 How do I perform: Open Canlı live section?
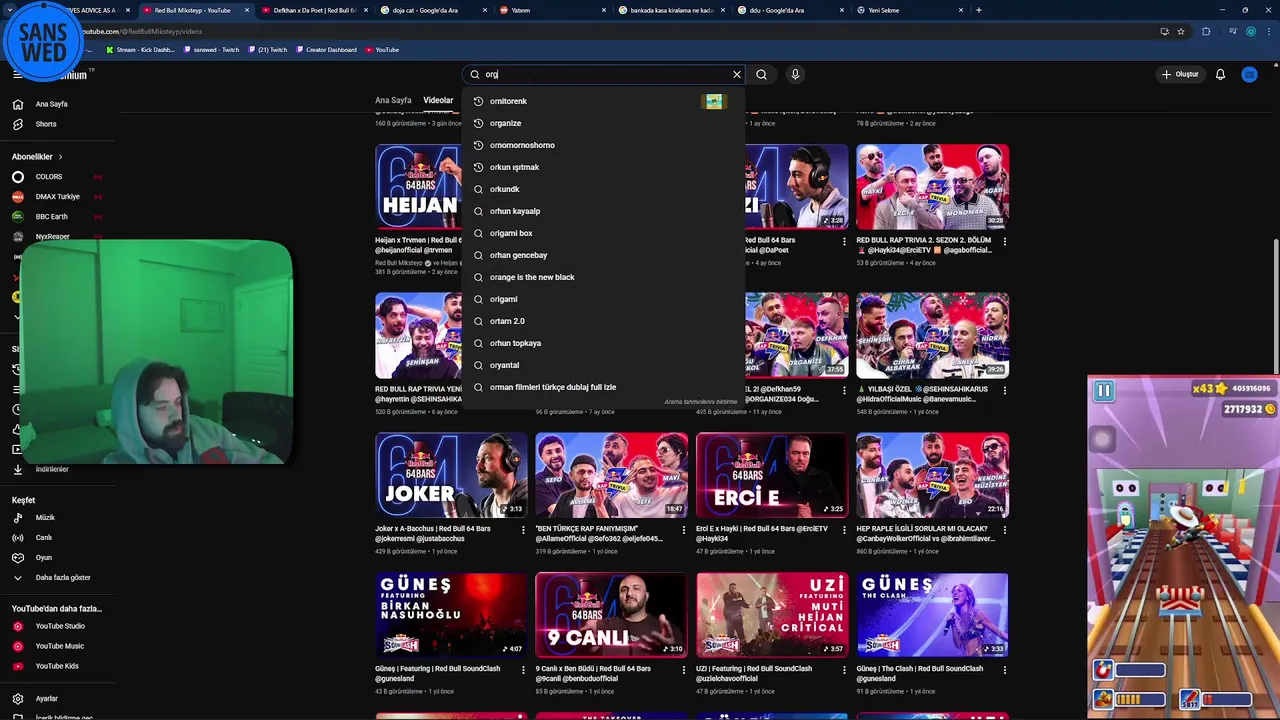click(43, 538)
